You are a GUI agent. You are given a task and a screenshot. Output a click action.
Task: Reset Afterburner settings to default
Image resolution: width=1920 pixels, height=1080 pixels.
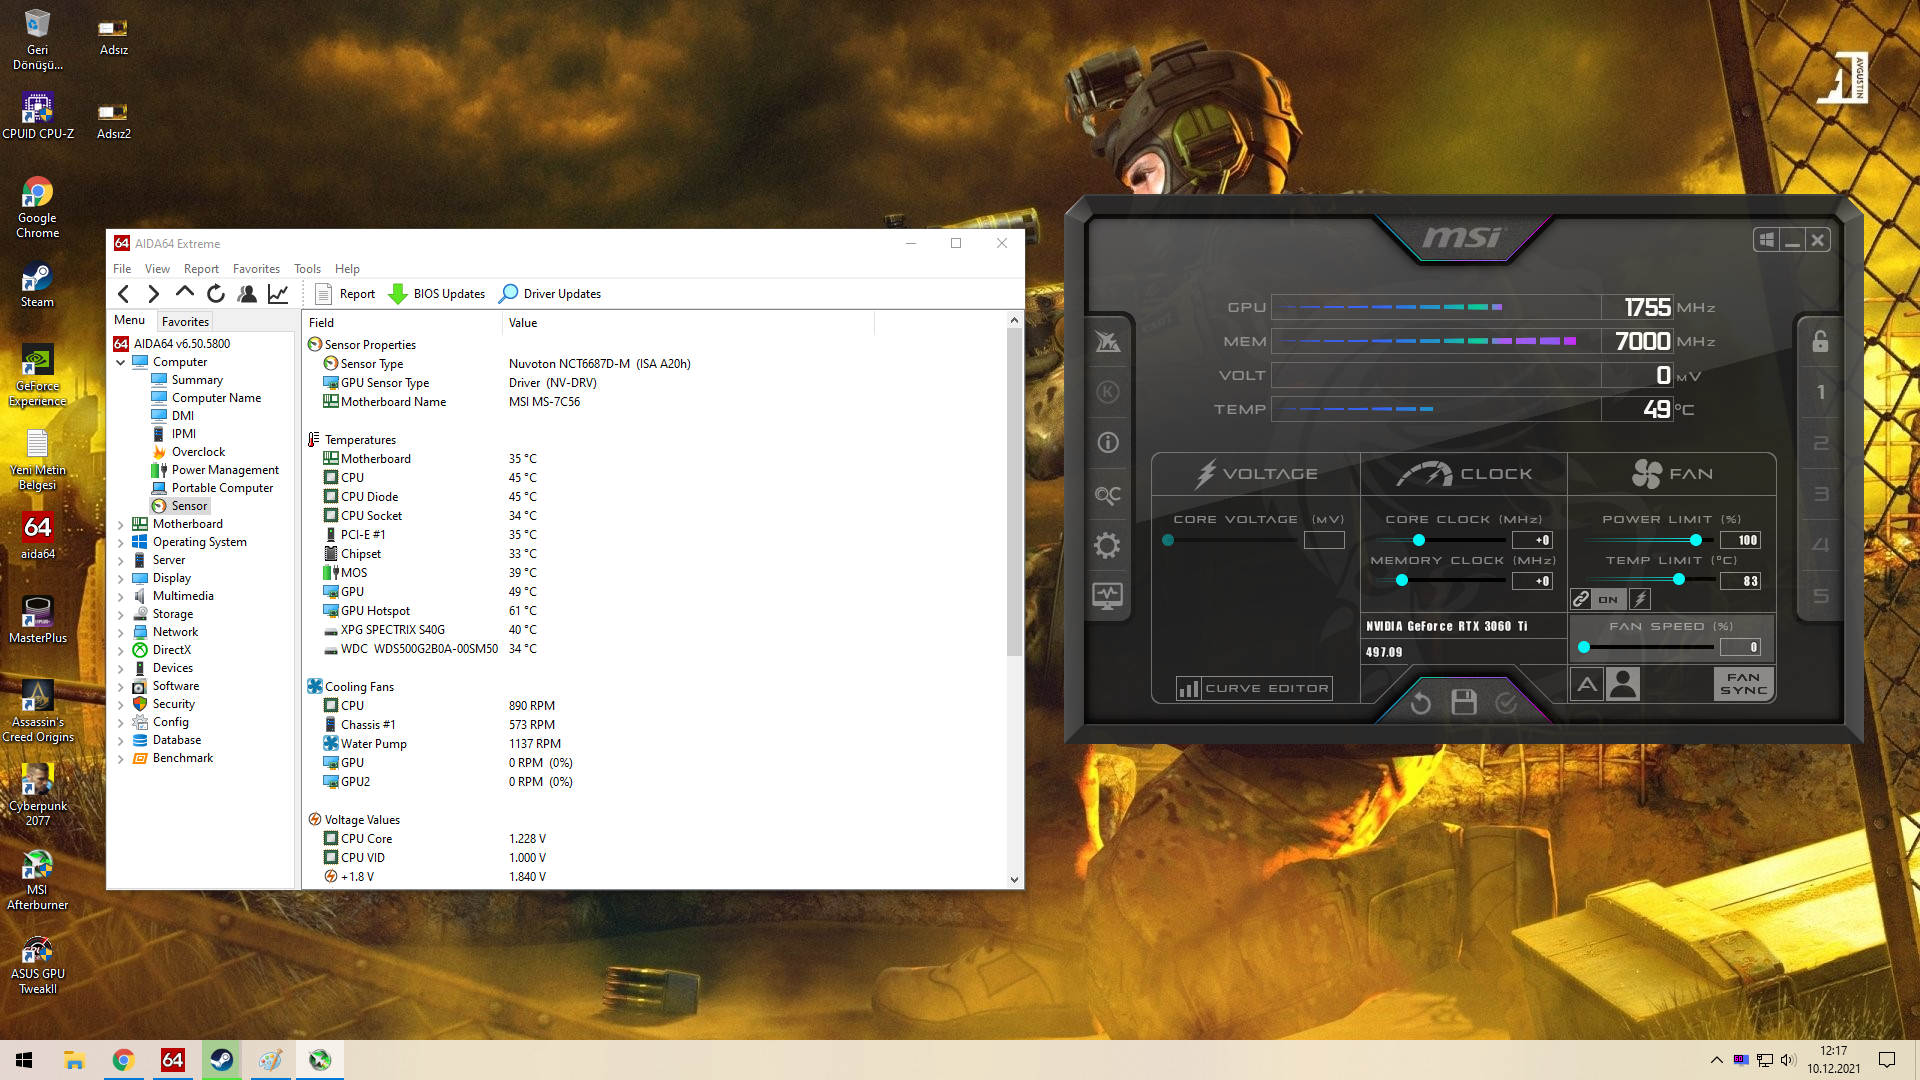click(1420, 703)
